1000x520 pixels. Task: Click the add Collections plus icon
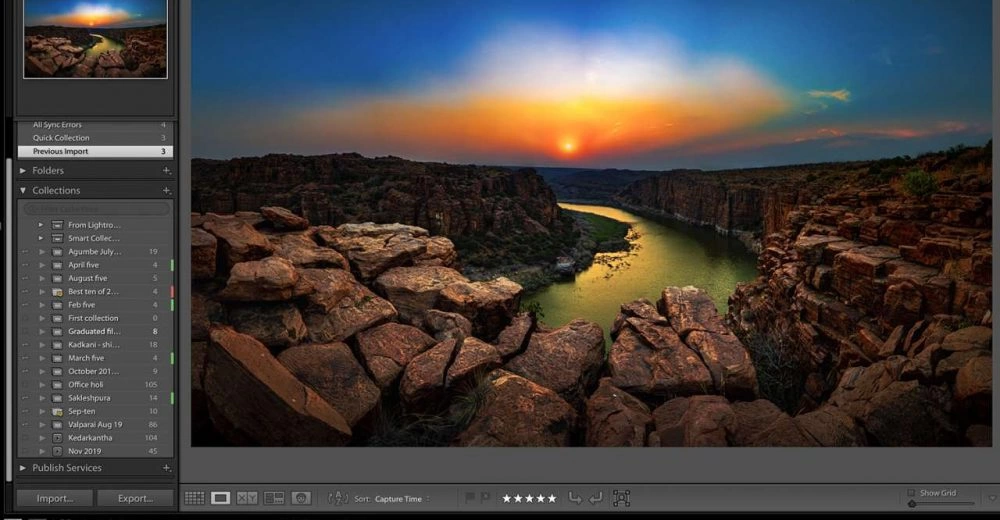167,190
